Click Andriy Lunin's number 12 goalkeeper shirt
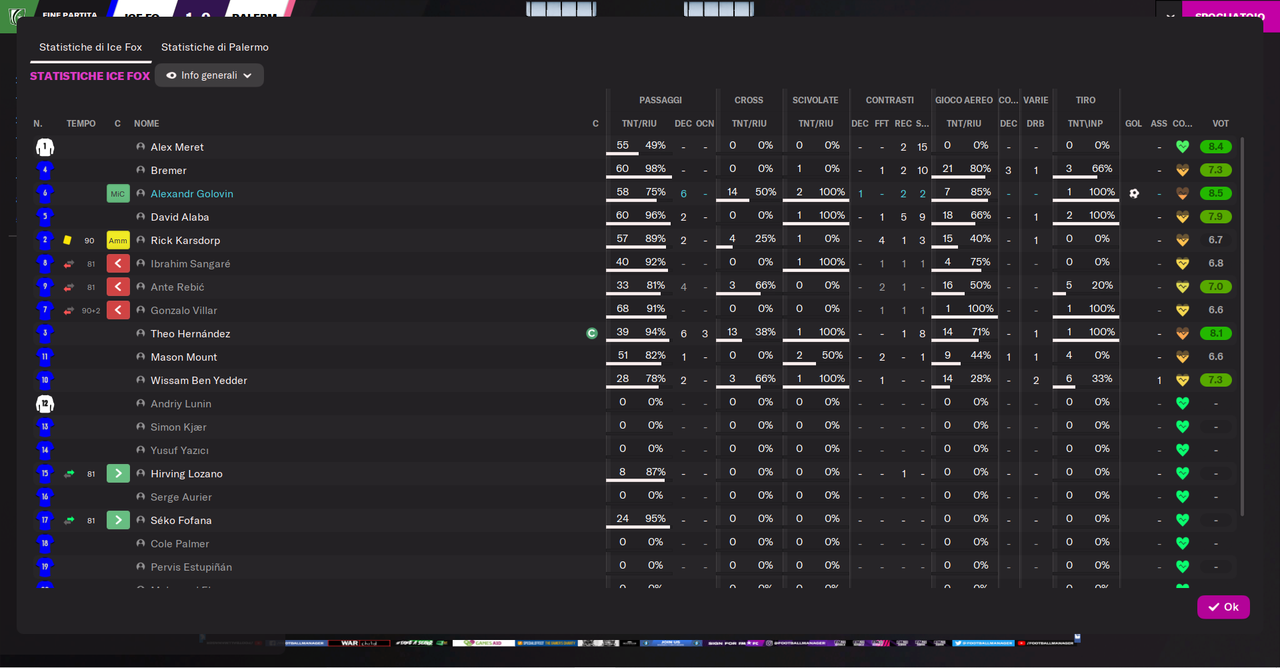The width and height of the screenshot is (1280, 668). tap(45, 404)
